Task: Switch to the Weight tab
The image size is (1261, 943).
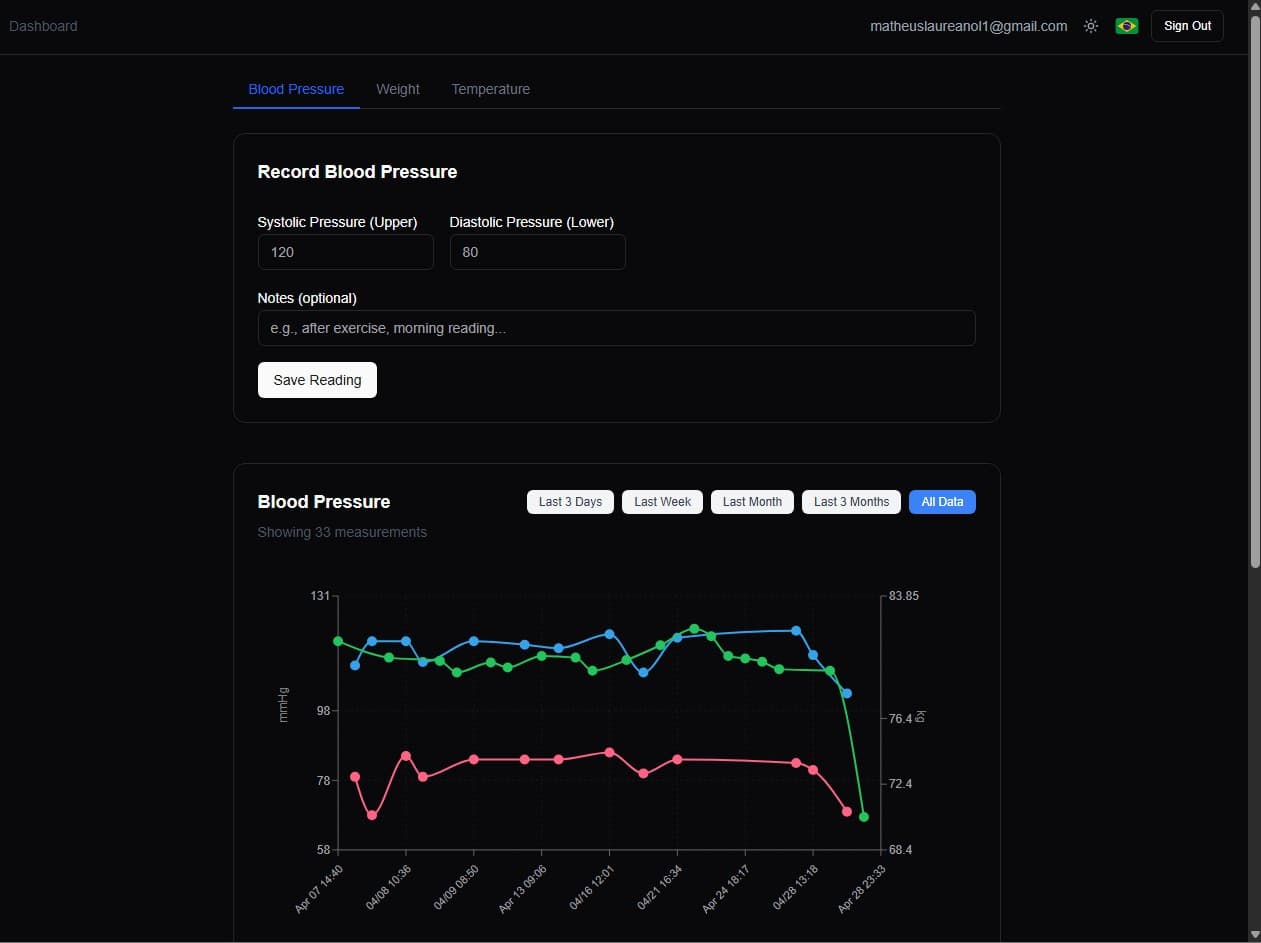Action: (398, 89)
